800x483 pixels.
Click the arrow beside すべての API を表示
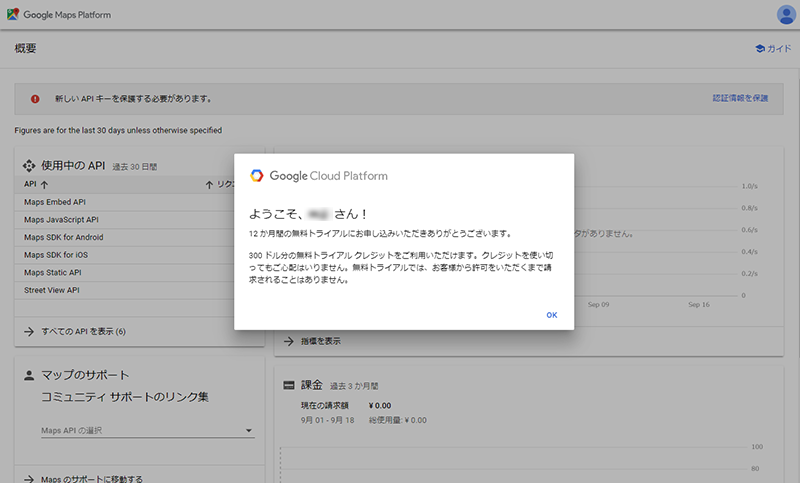29,332
